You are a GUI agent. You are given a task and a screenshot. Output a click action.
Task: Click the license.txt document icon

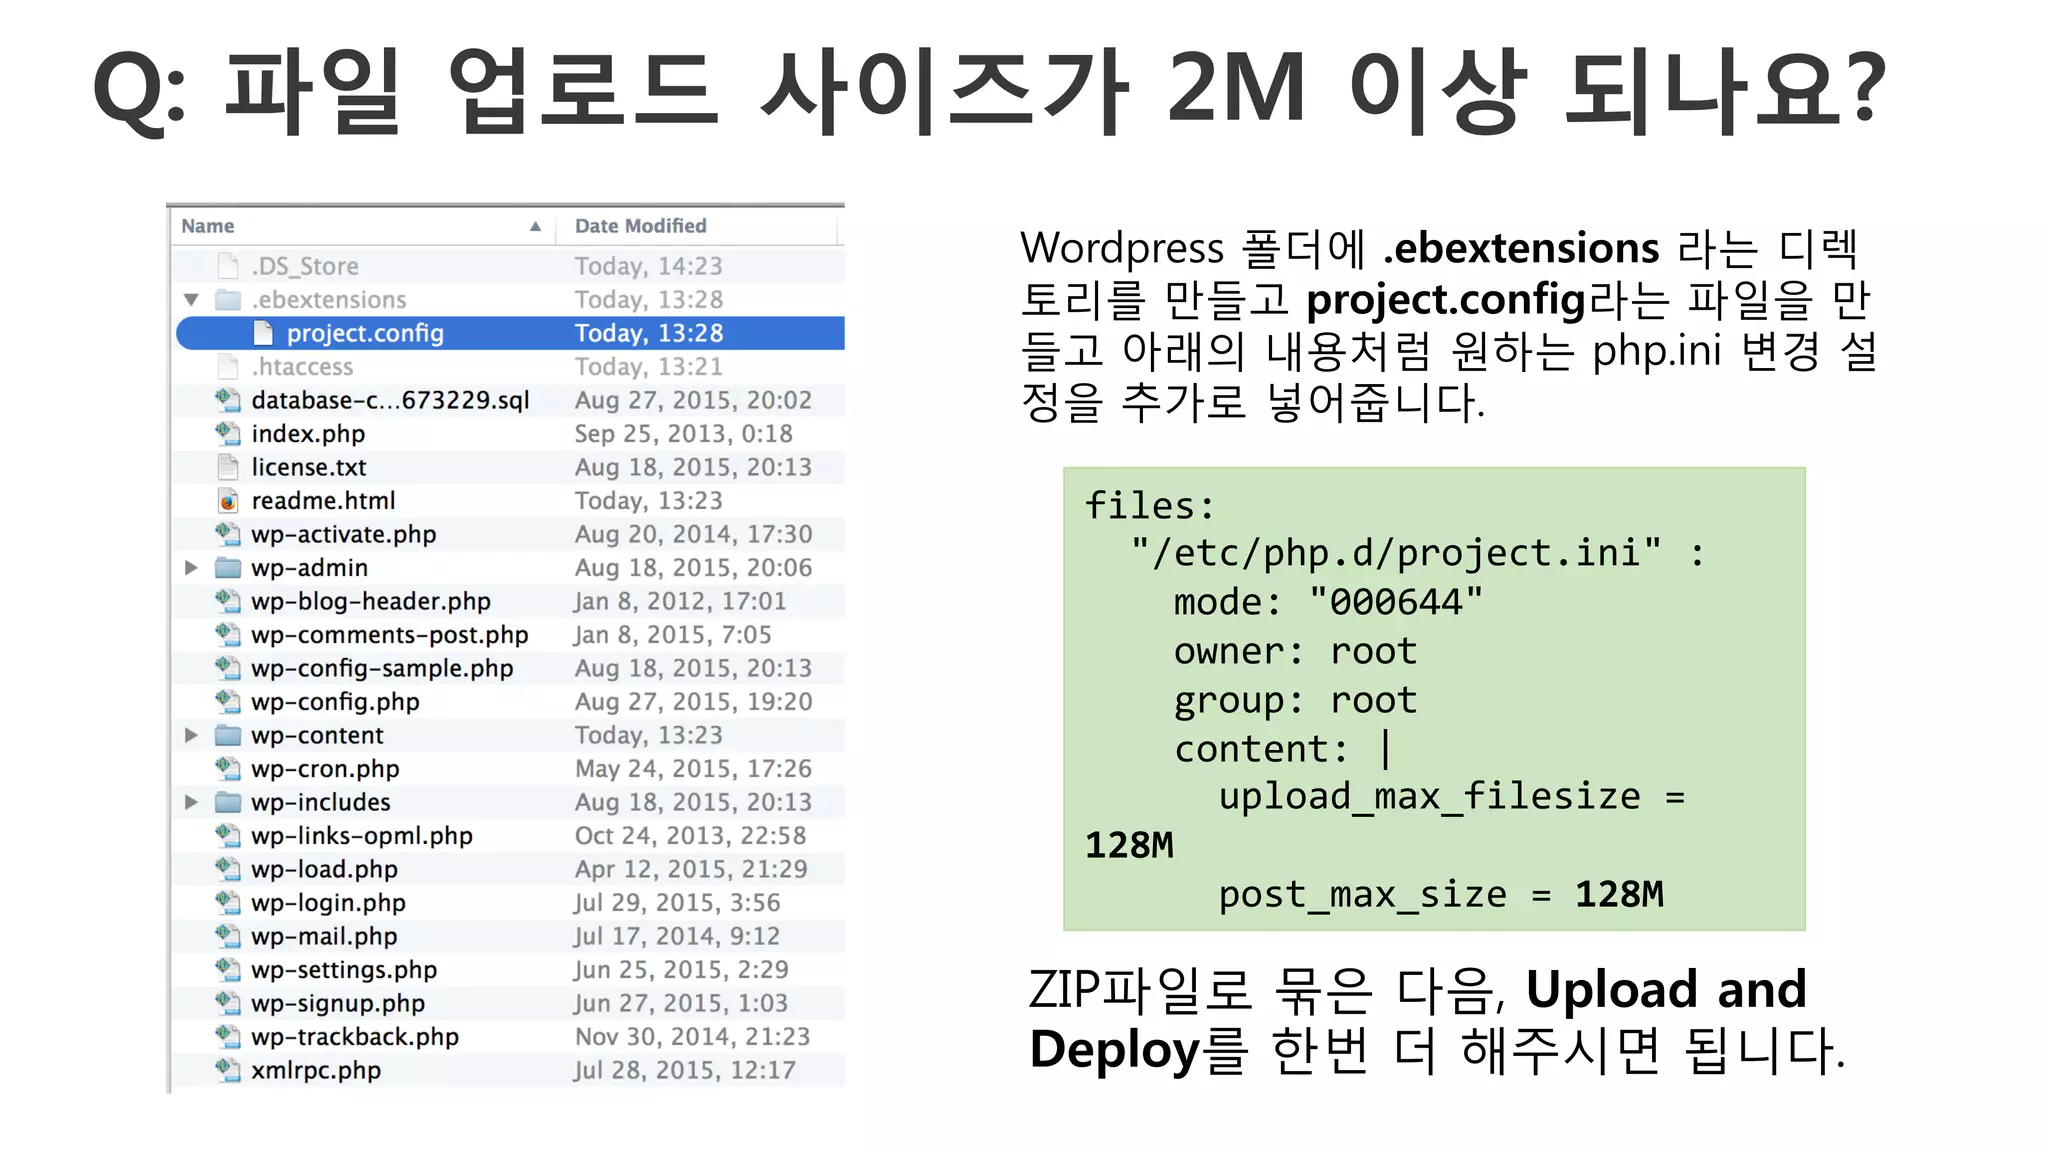coord(228,467)
